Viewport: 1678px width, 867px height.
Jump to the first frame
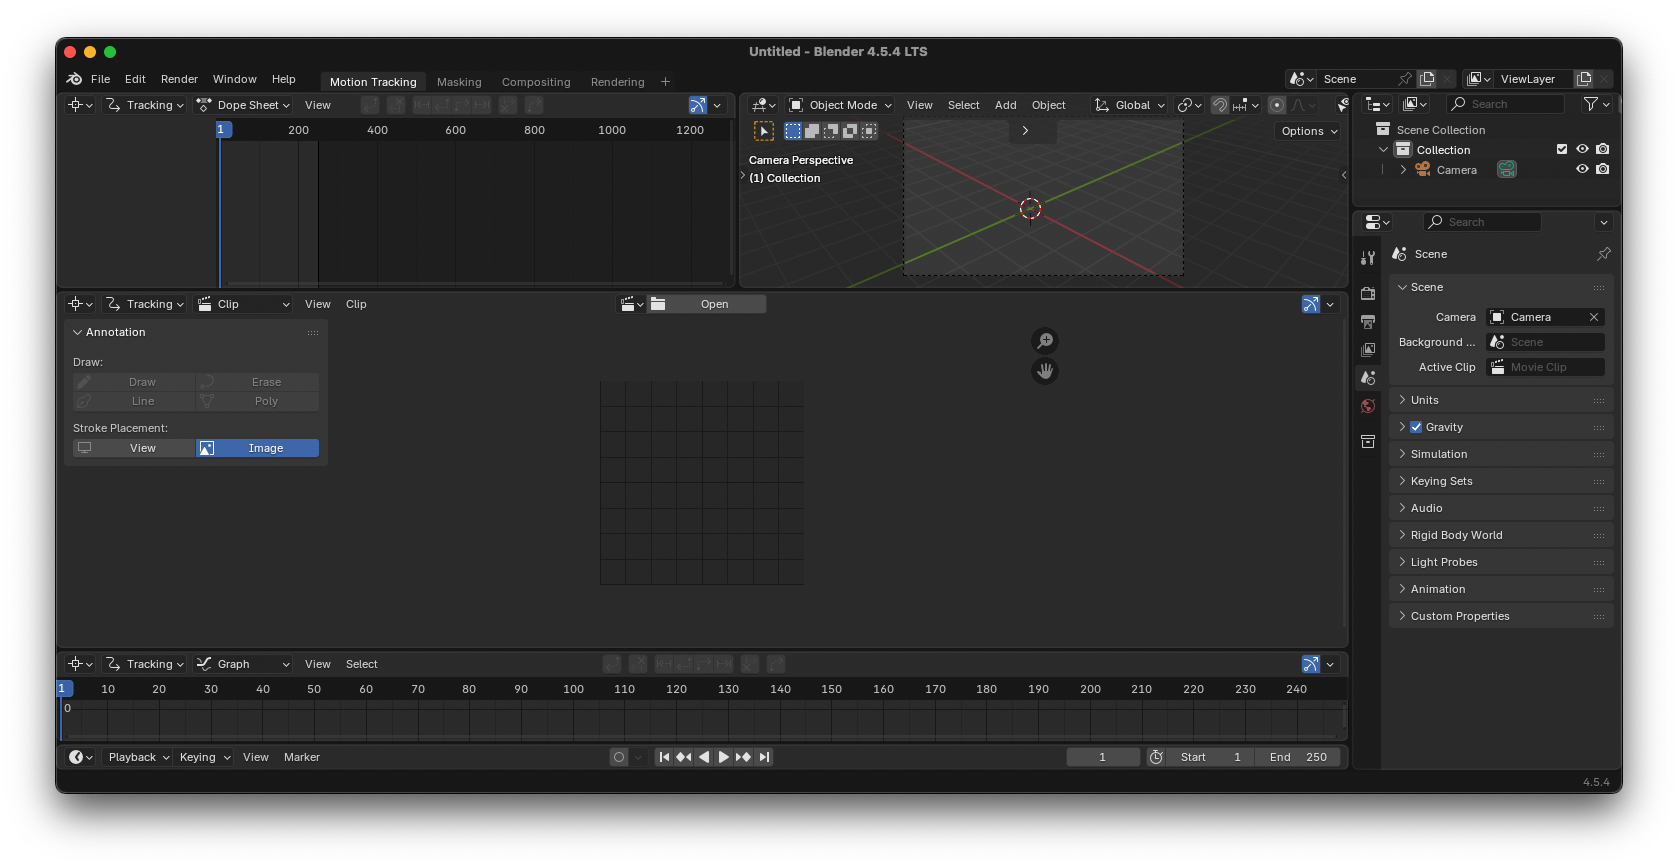[x=664, y=757]
